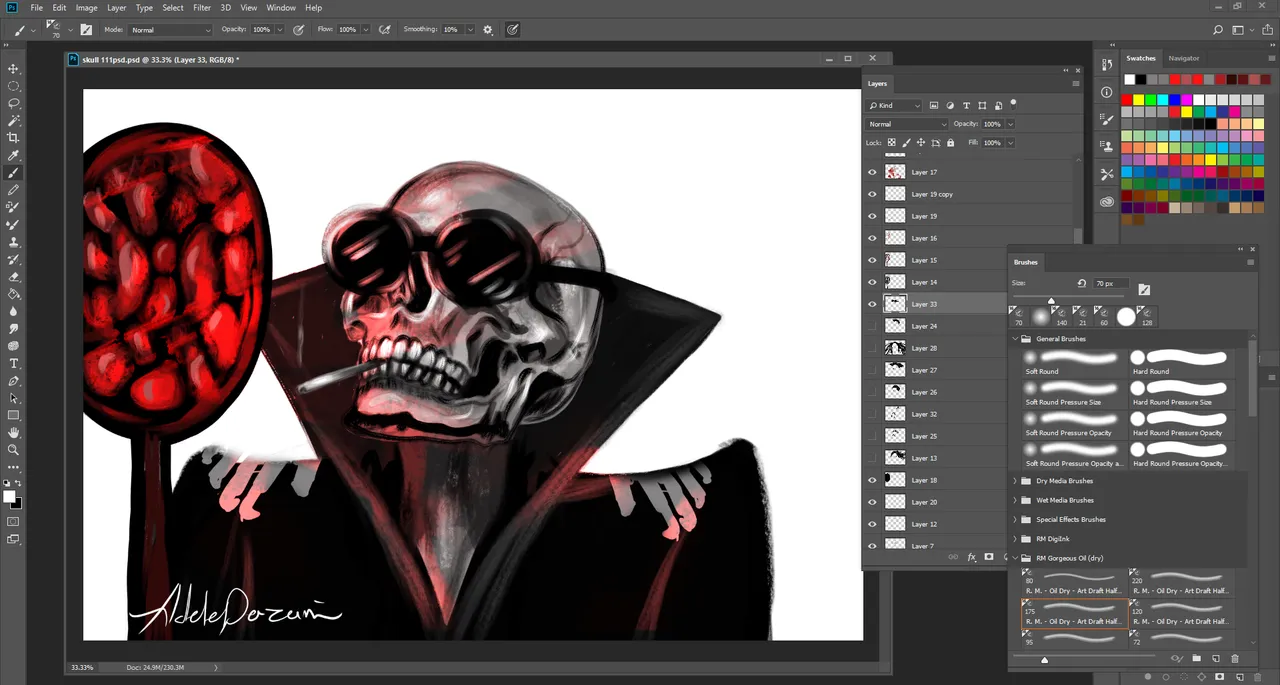Select the Eraser tool
The height and width of the screenshot is (685, 1280).
coord(14,277)
